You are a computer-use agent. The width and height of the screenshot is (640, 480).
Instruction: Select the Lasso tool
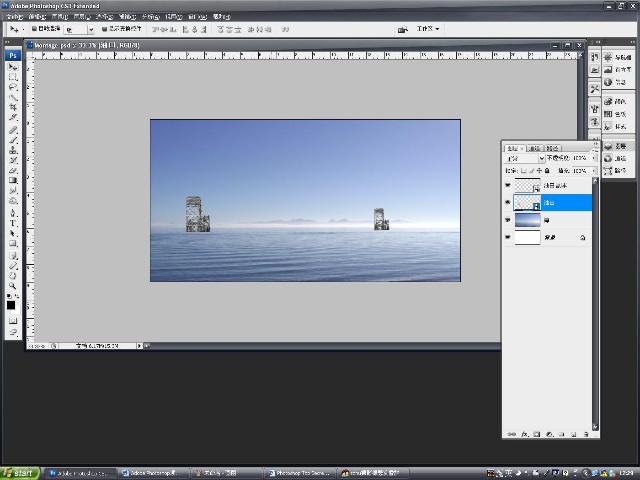click(13, 87)
